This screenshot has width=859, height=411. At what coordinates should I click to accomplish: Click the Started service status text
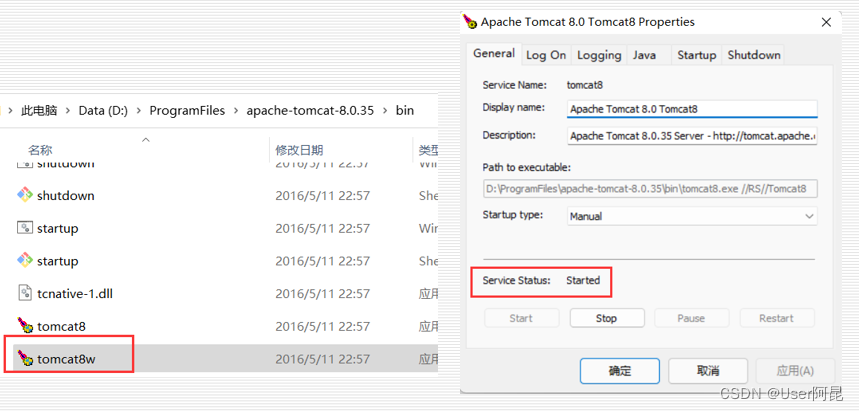click(583, 280)
